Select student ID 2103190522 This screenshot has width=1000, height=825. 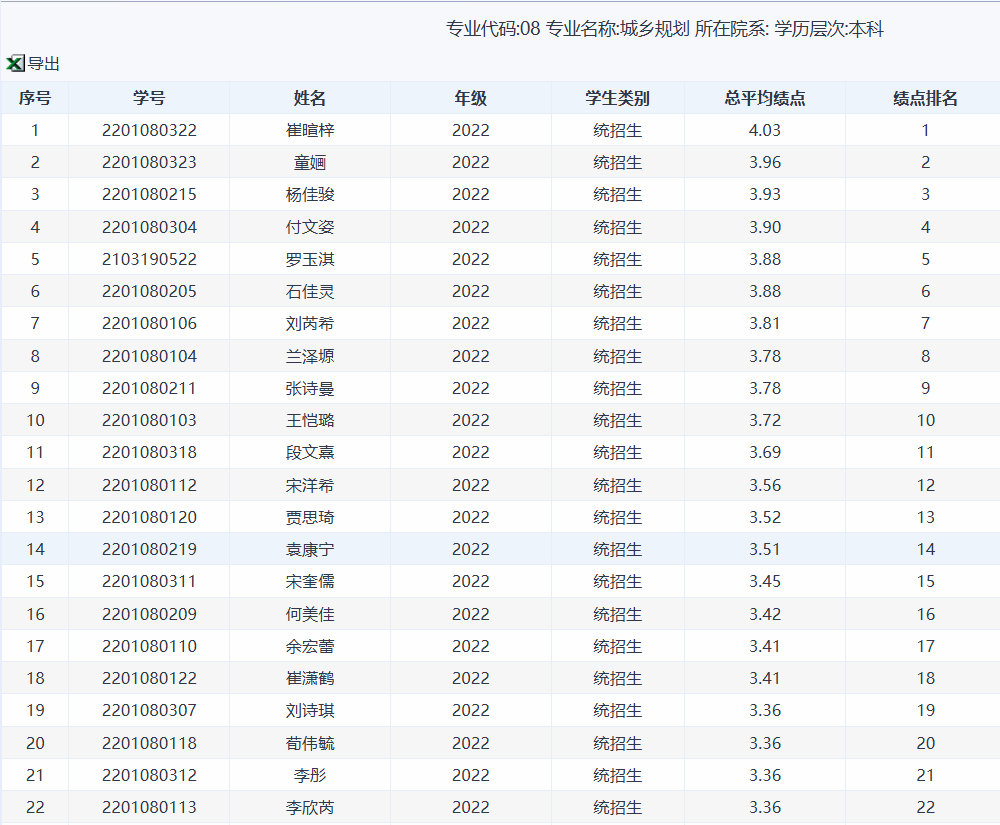click(149, 259)
